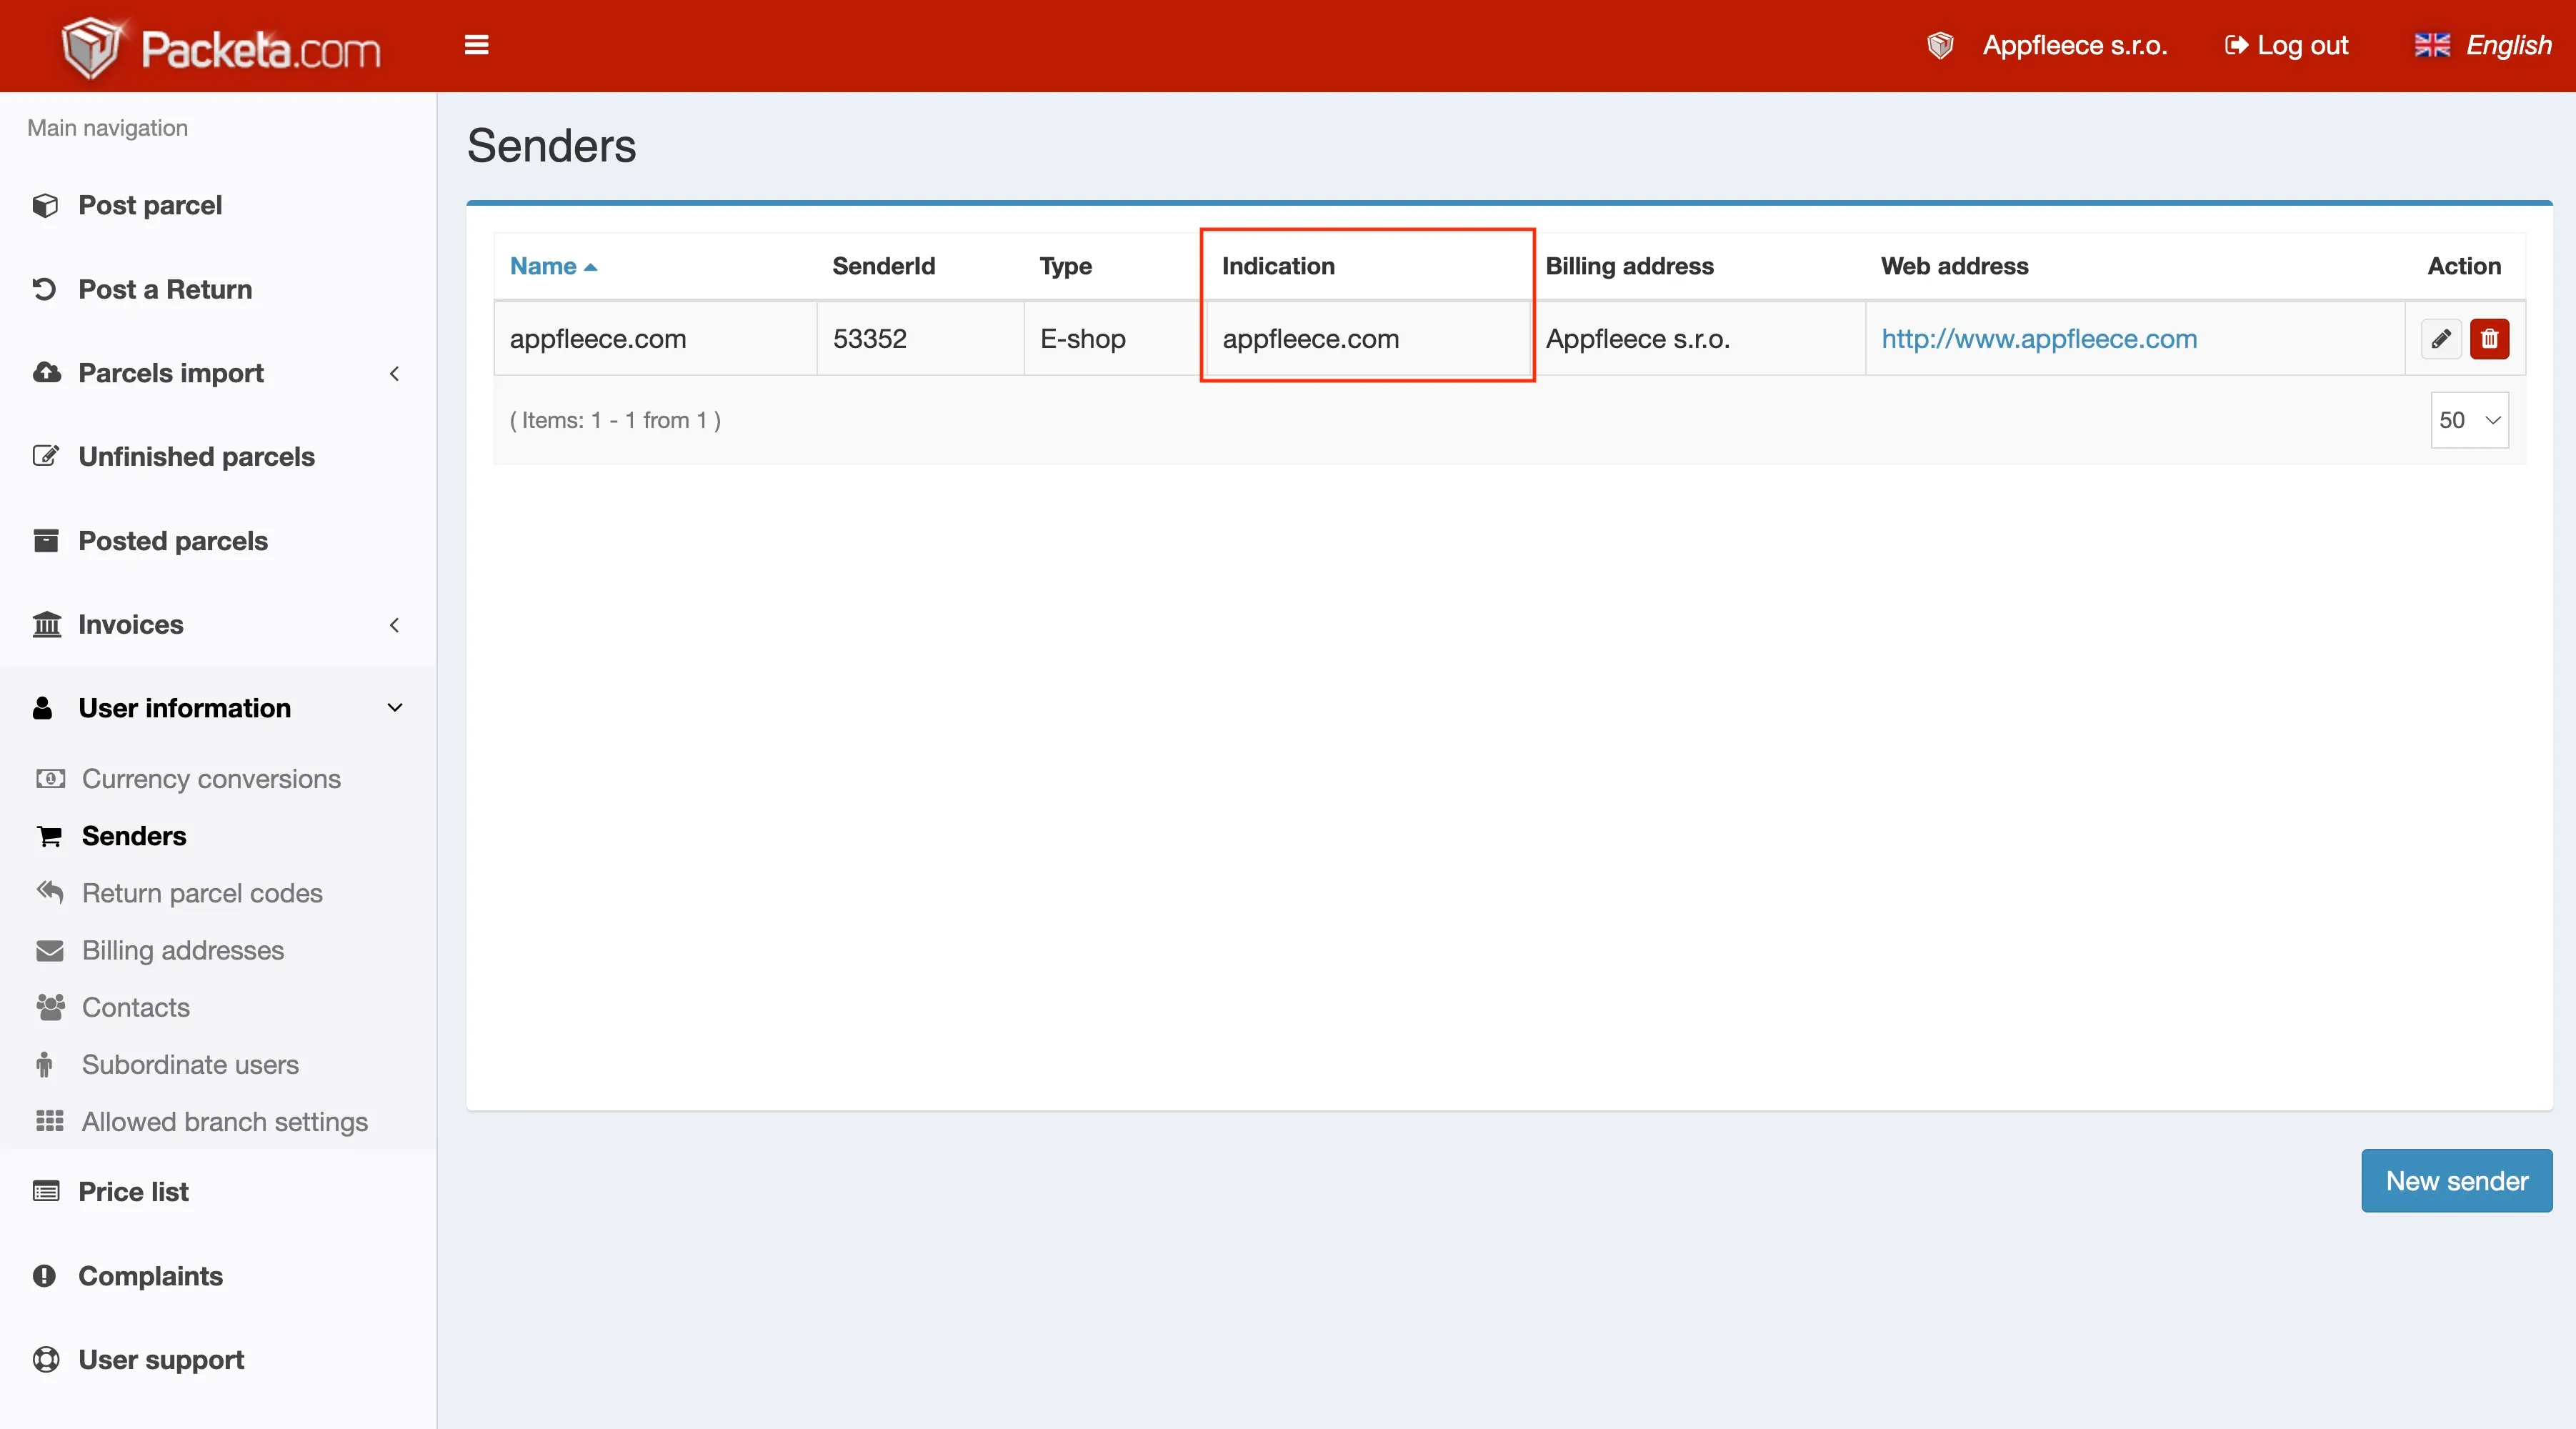Click the Post parcel box icon
Image resolution: width=2576 pixels, height=1429 pixels.
tap(45, 205)
